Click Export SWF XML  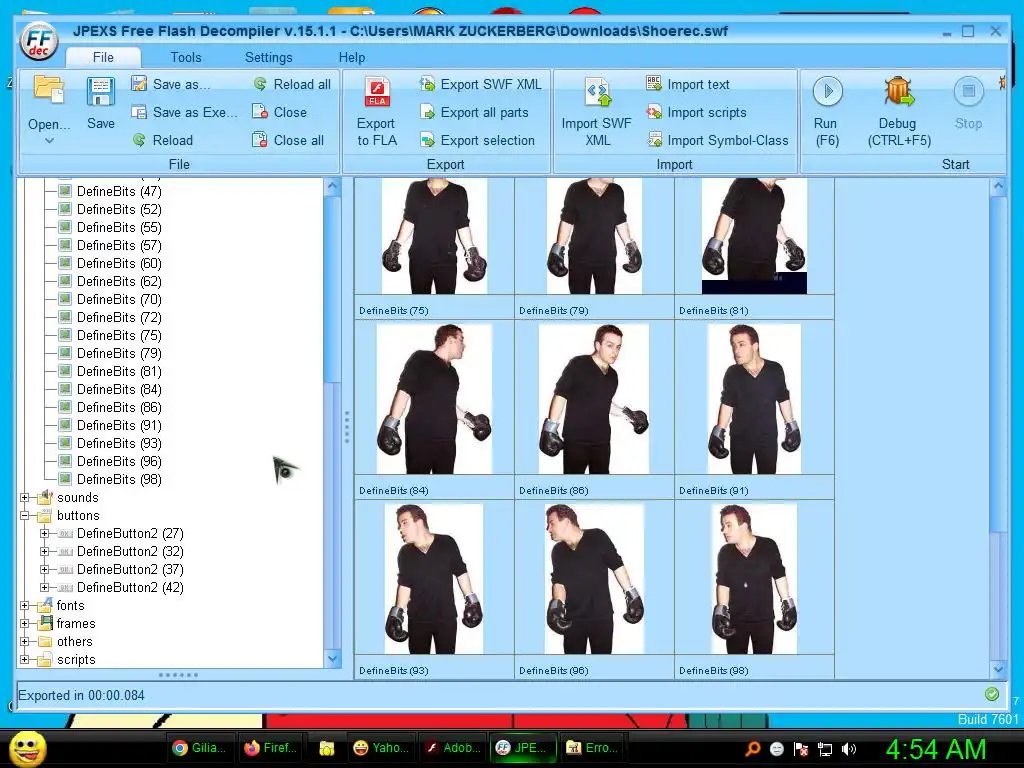click(x=481, y=84)
